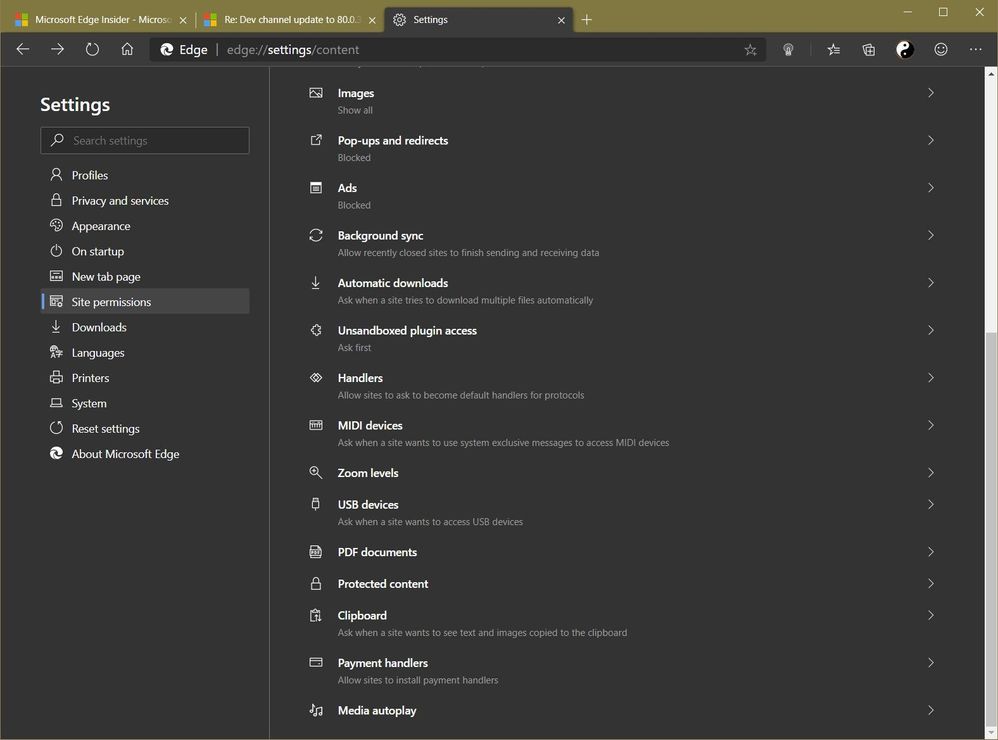The width and height of the screenshot is (998, 740).
Task: Expand the Background sync chevron
Action: 931,235
